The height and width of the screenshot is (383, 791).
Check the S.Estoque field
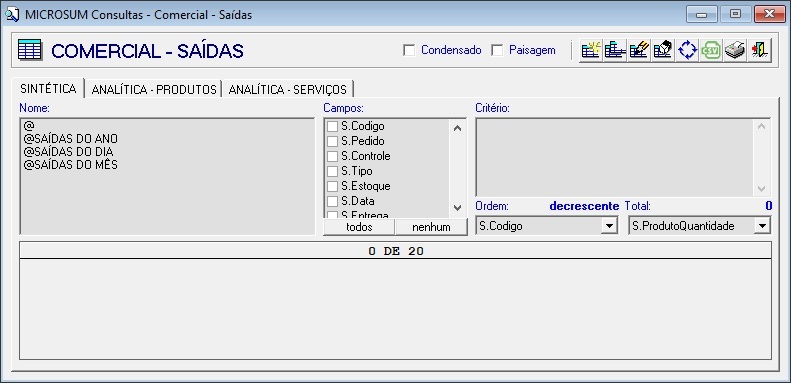332,186
